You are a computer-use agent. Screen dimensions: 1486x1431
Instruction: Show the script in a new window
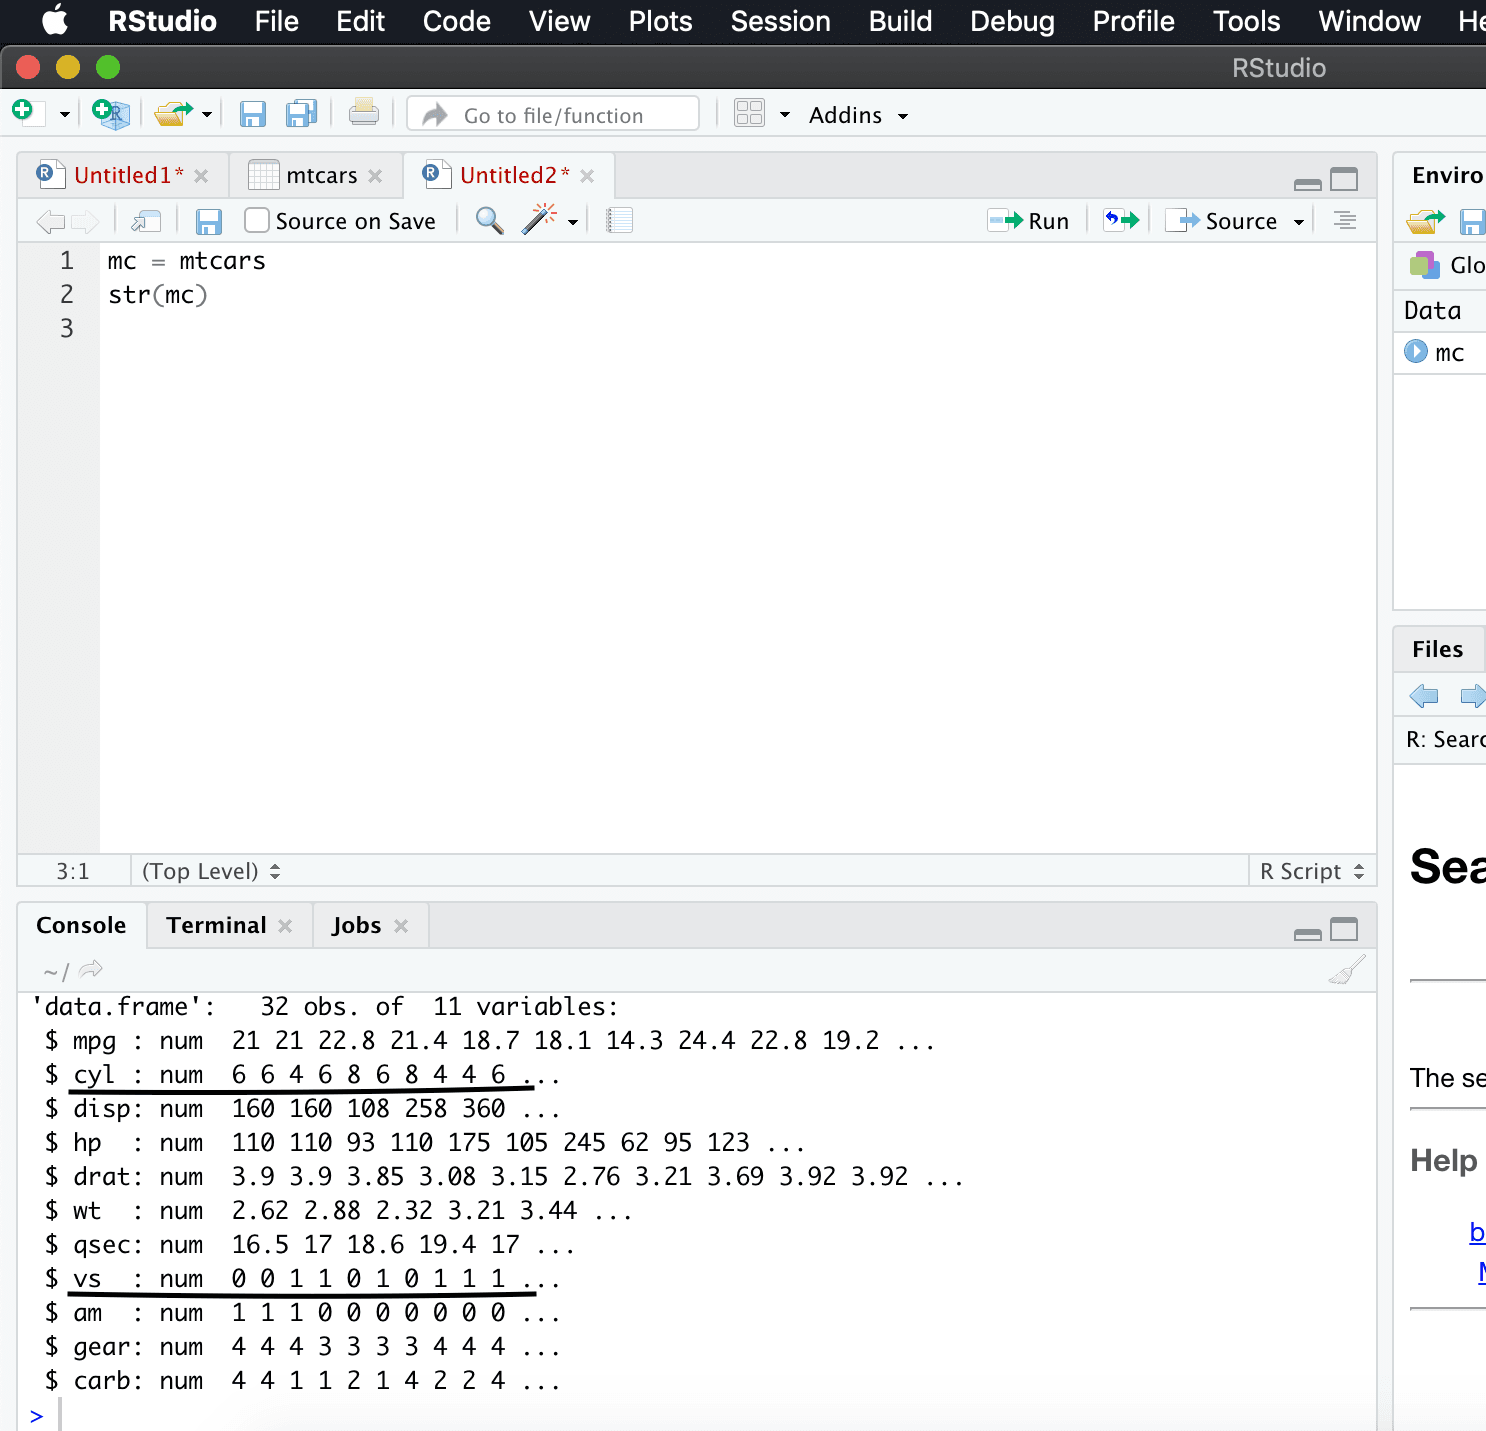tap(146, 221)
